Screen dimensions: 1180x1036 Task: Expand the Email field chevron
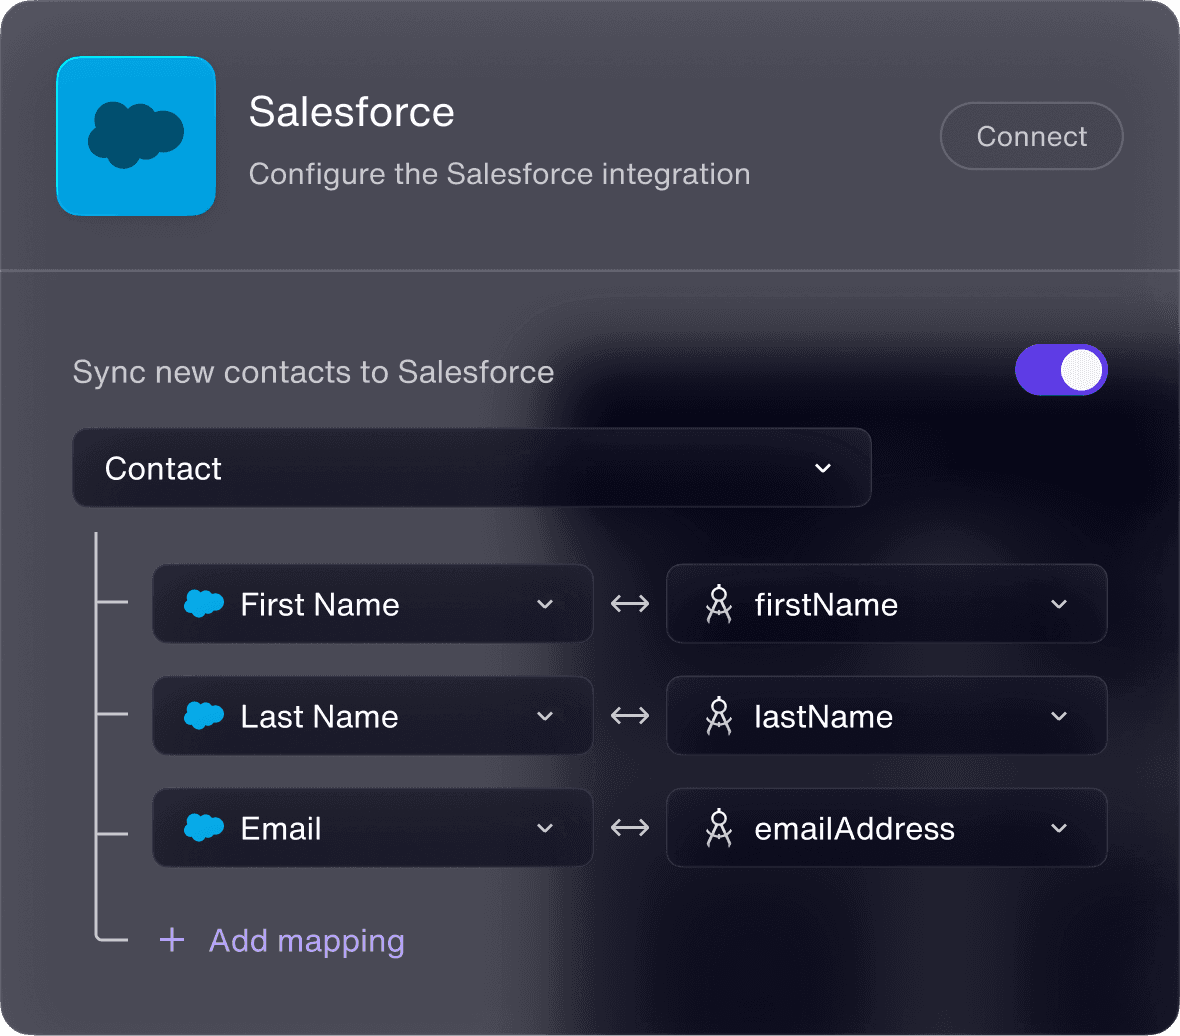click(x=545, y=828)
